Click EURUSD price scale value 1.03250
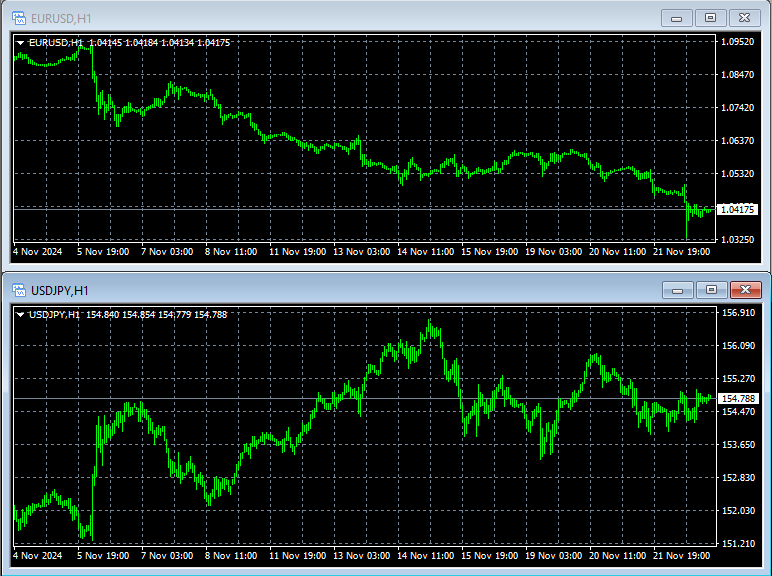 pyautogui.click(x=737, y=240)
